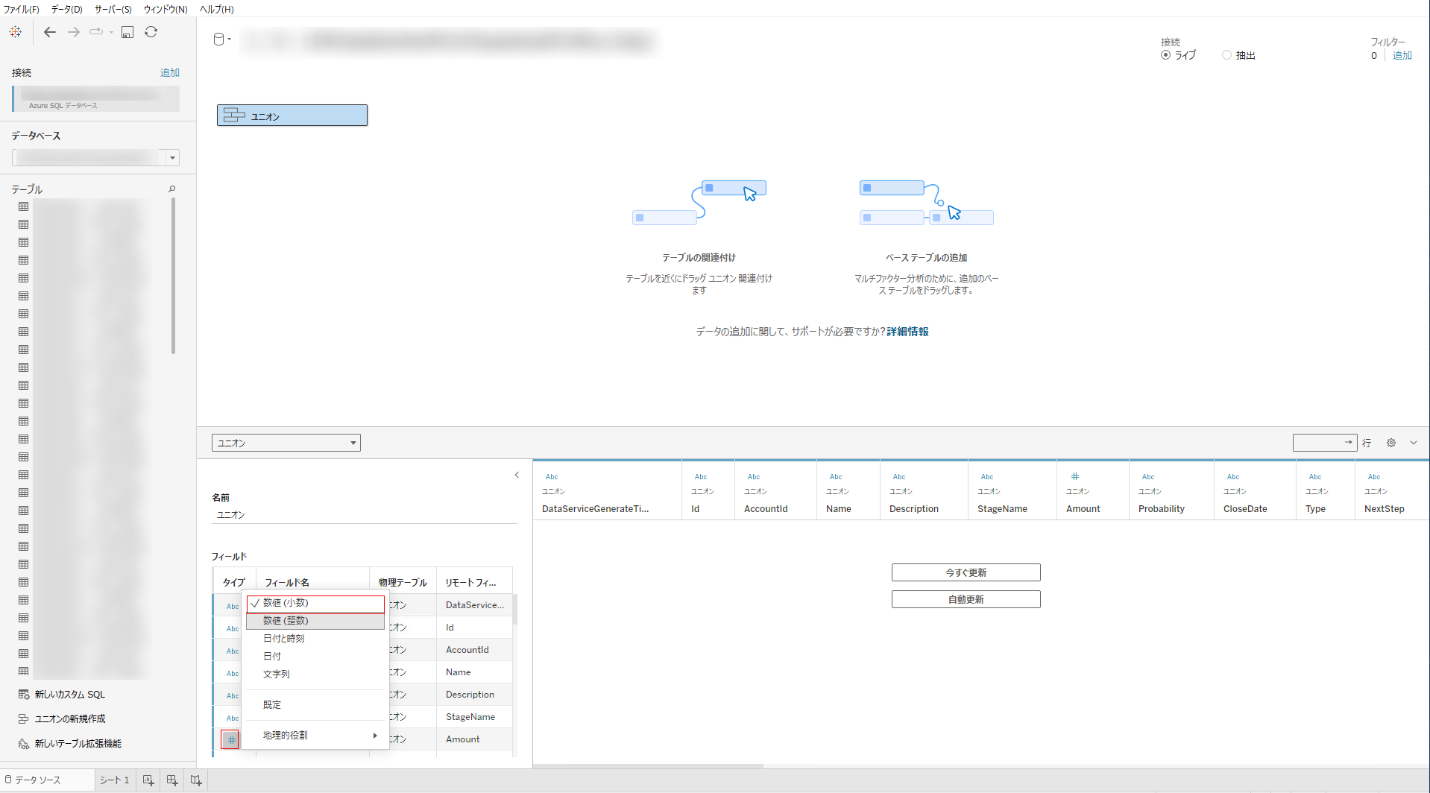Click the new story icon
The image size is (1430, 793).
click(196, 780)
